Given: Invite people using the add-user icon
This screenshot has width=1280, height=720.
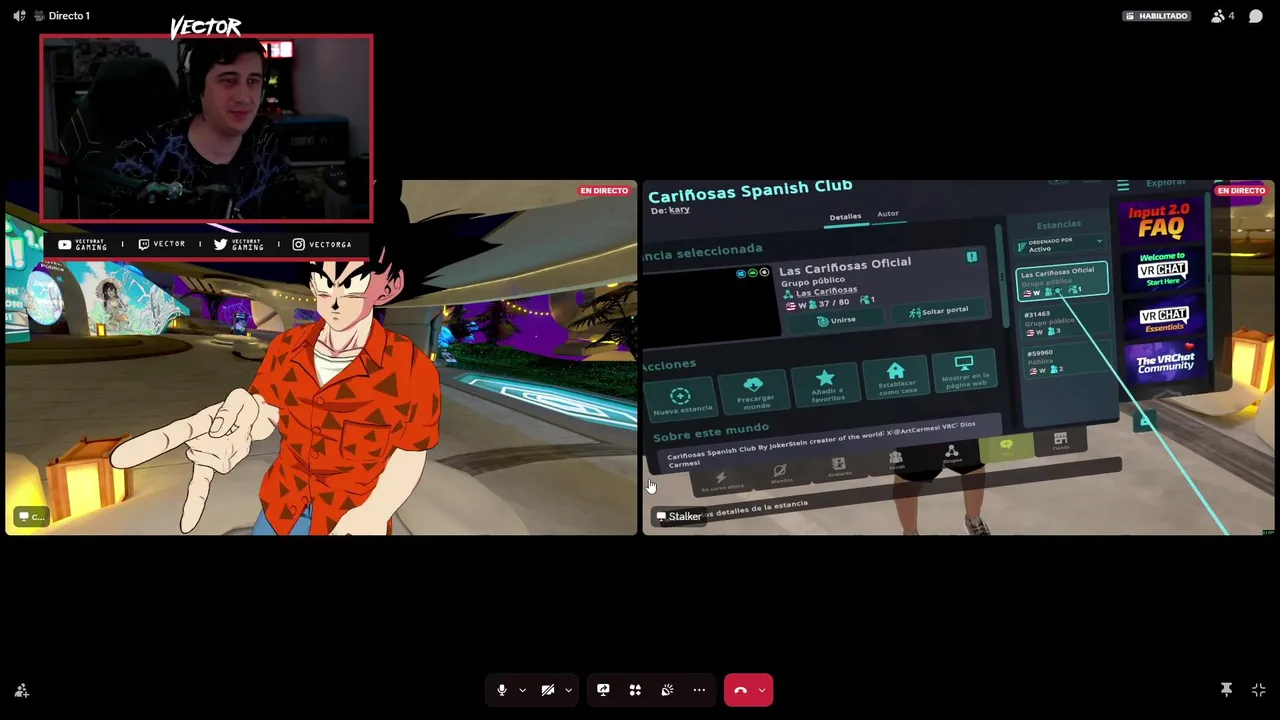Looking at the screenshot, I should [22, 690].
